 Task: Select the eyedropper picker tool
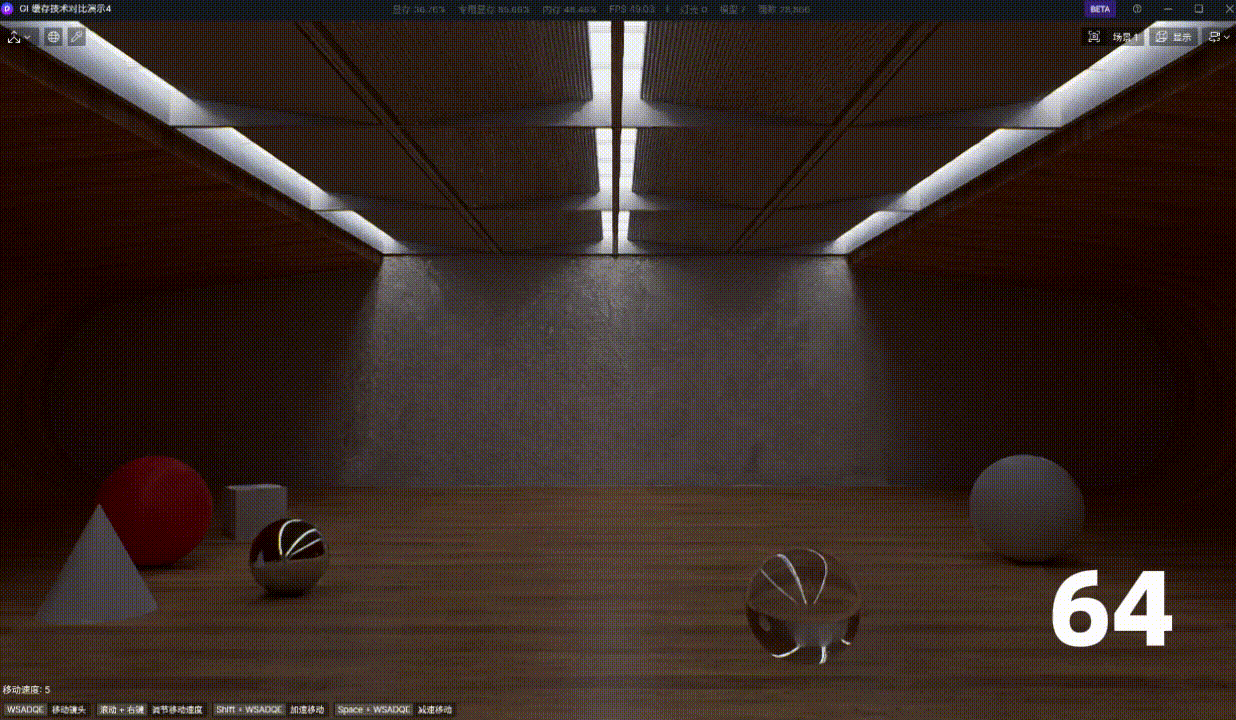point(76,37)
